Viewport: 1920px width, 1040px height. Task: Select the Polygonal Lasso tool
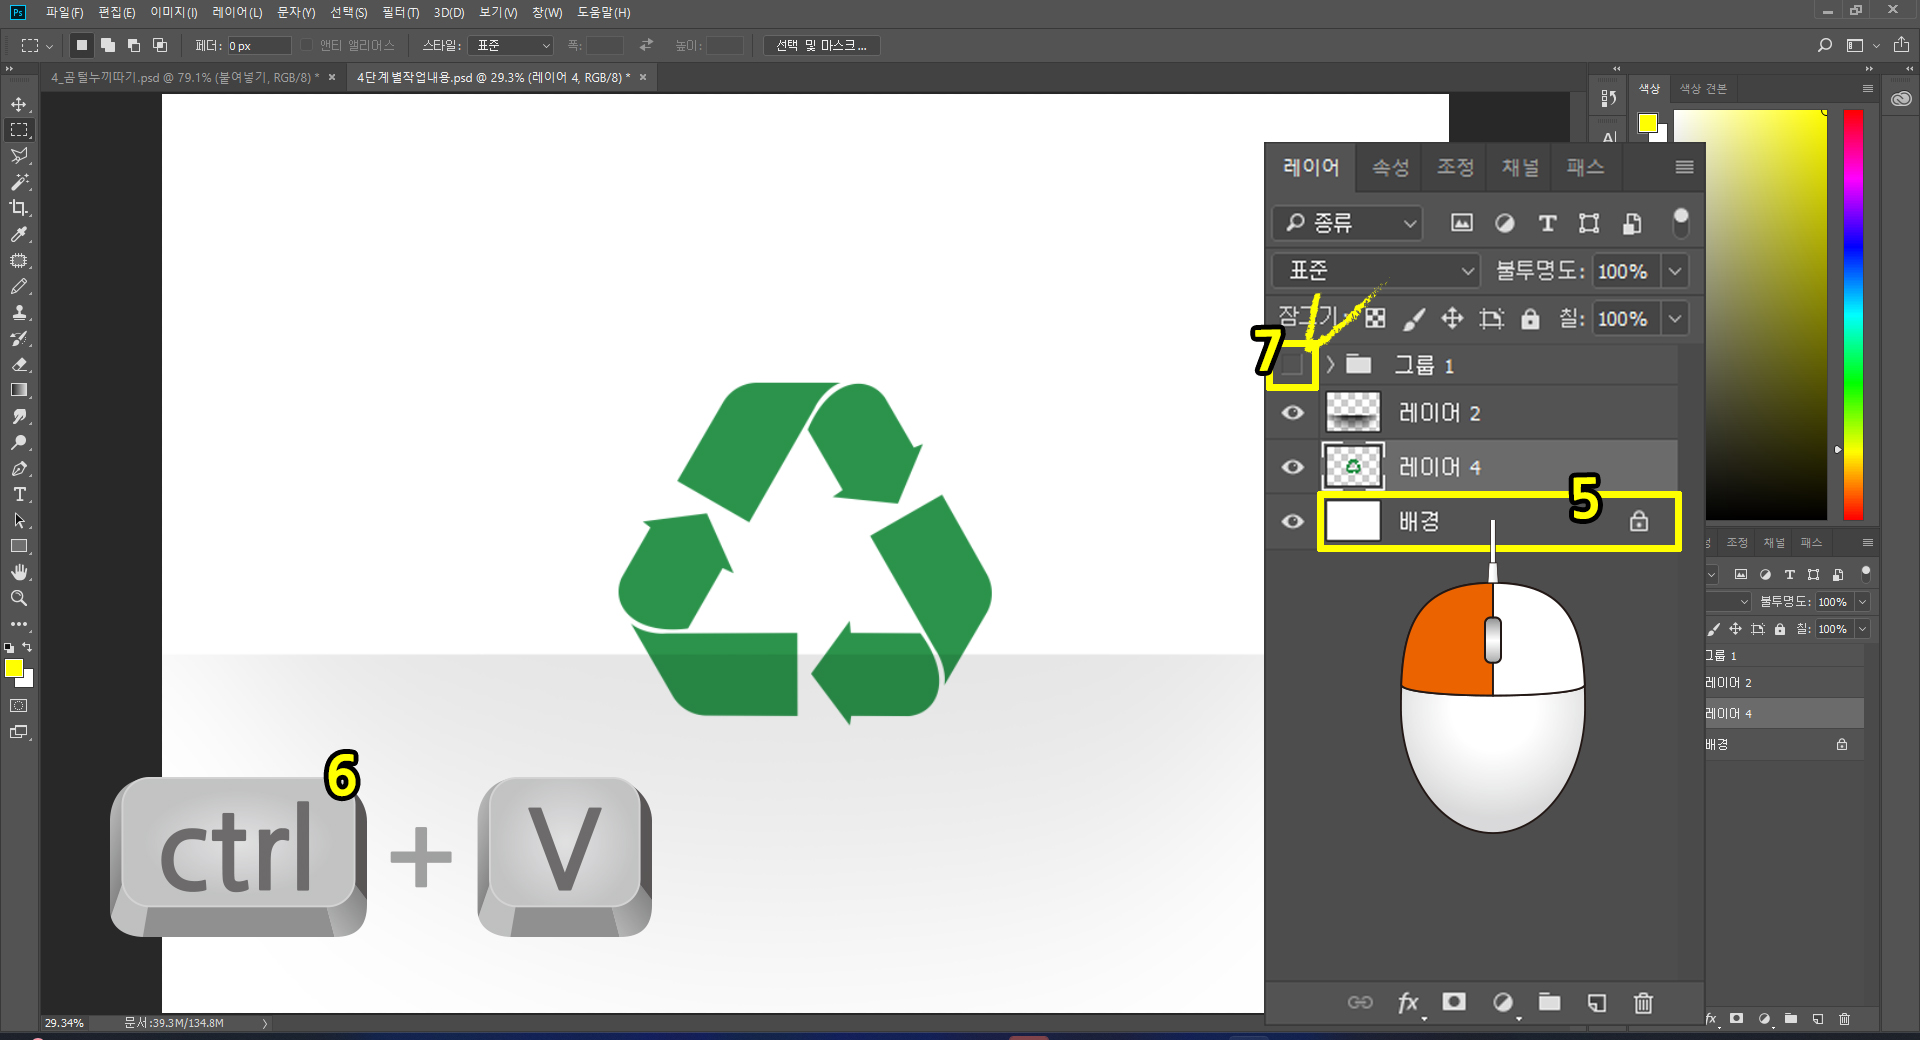coord(19,156)
